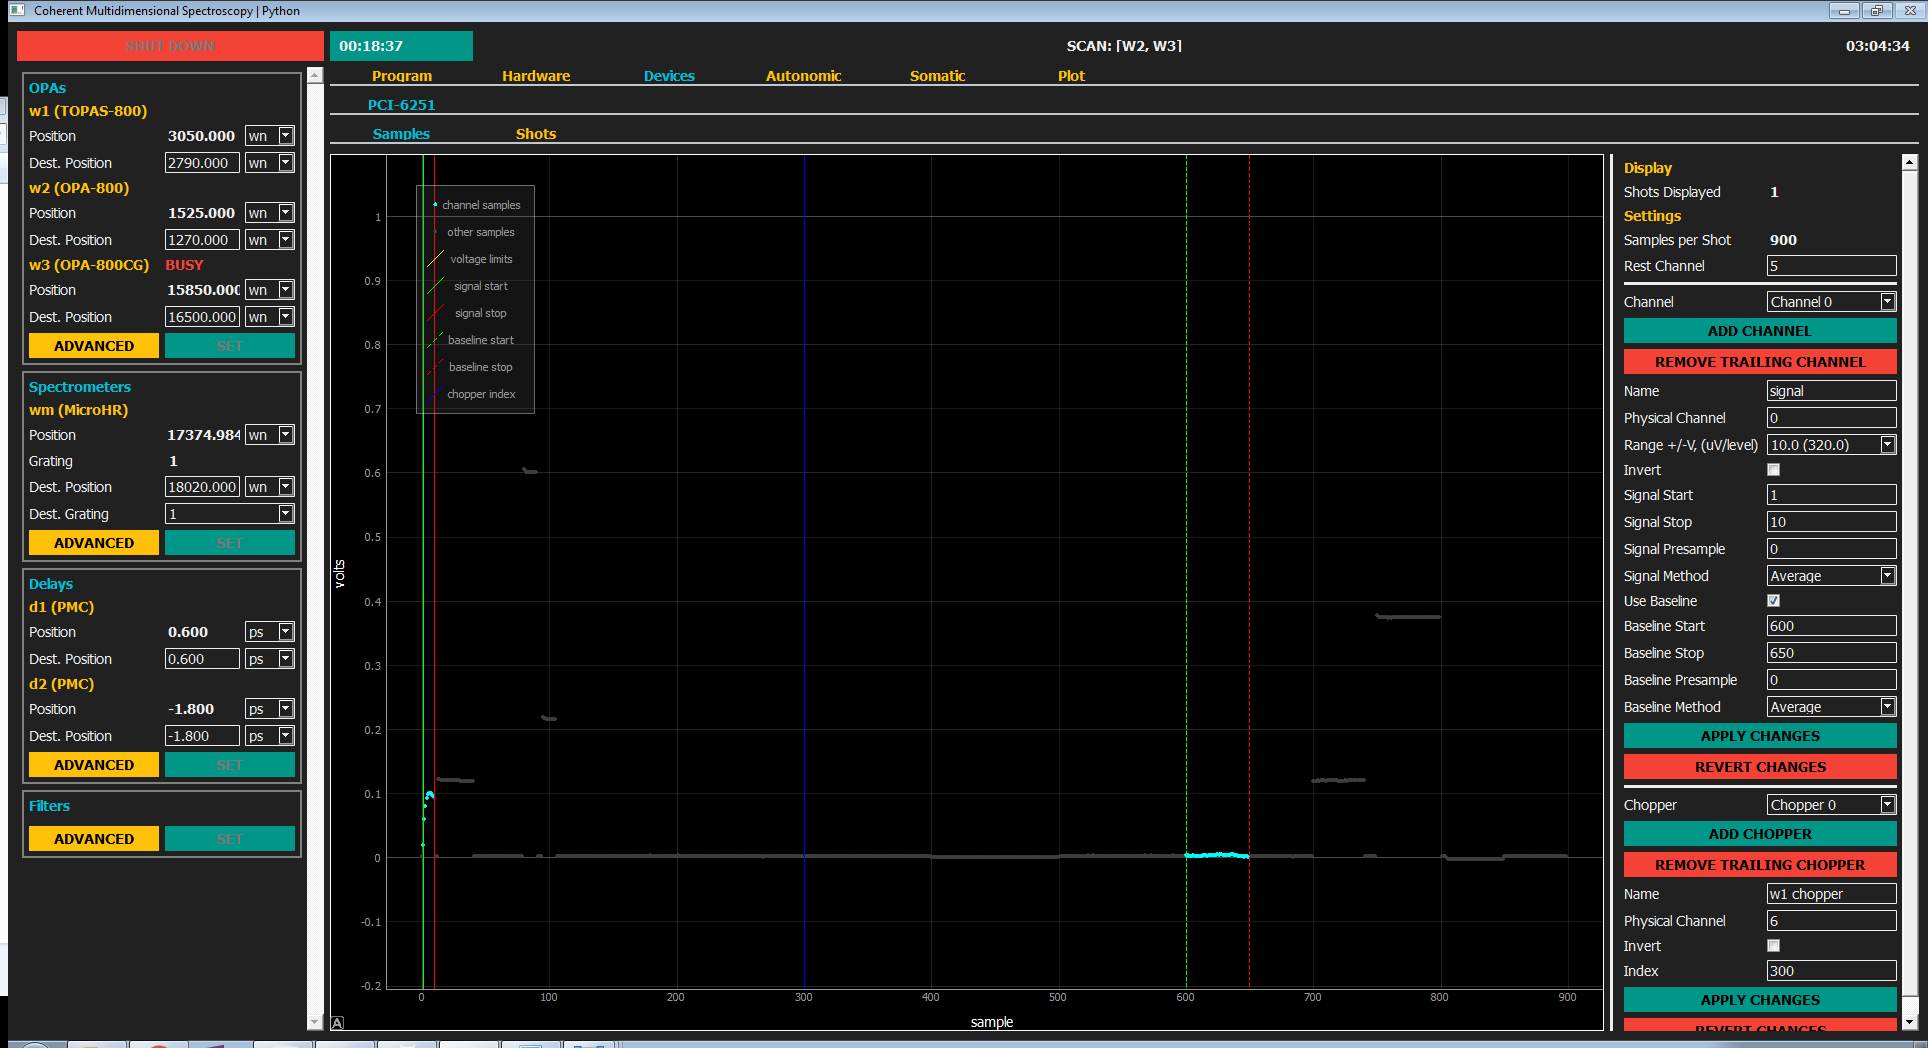This screenshot has width=1928, height=1048.
Task: Switch to the Shots tab
Action: [535, 134]
